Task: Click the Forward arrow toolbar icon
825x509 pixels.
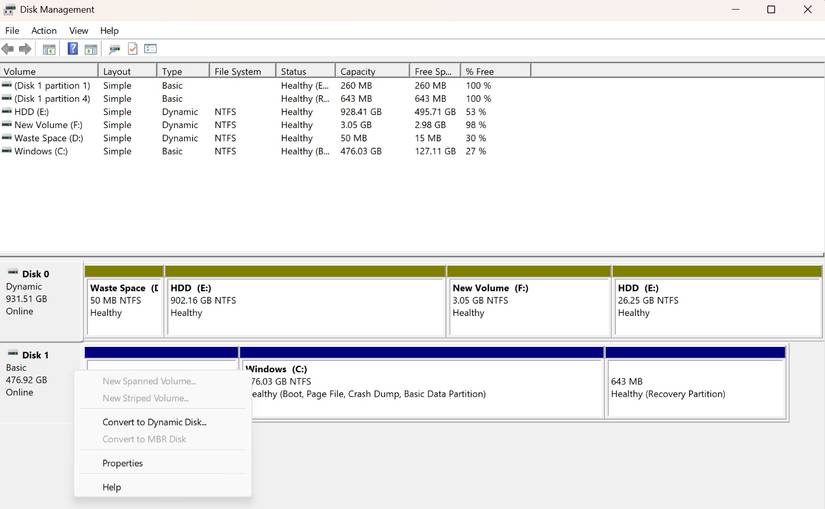Action: 25,49
